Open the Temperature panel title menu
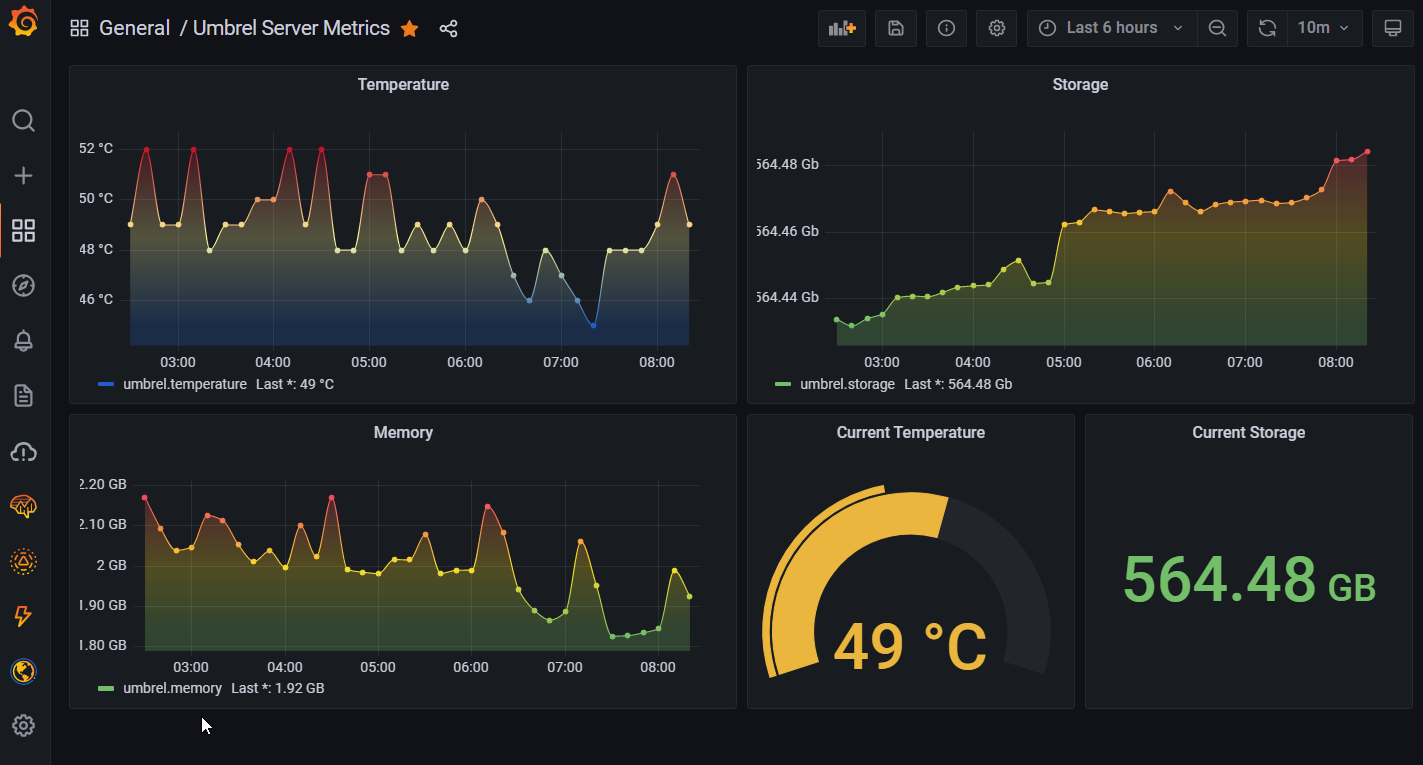This screenshot has width=1423, height=765. [x=403, y=85]
